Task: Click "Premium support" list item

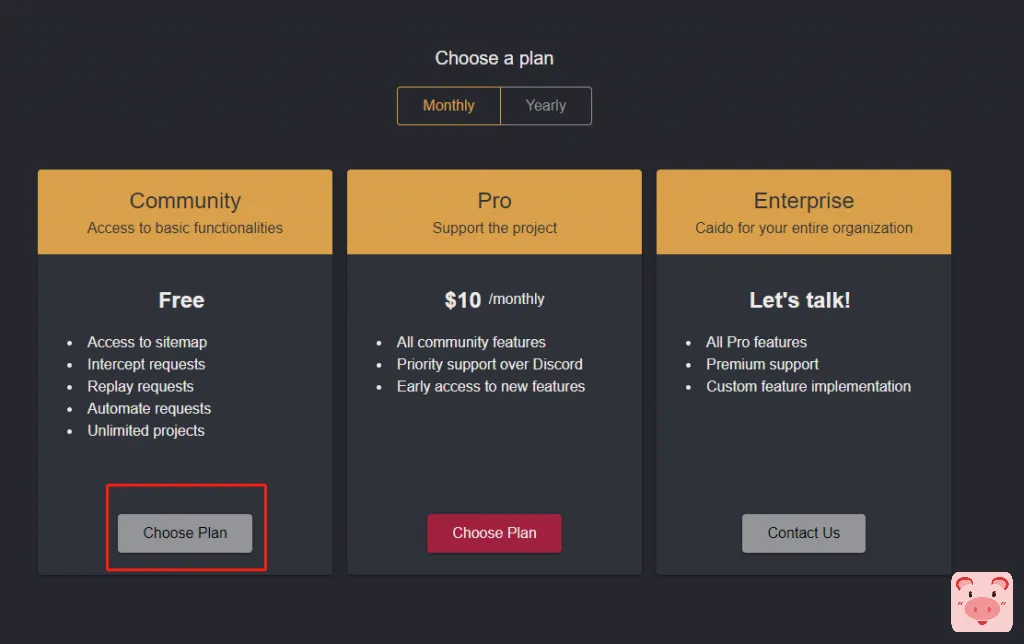Action: (762, 364)
